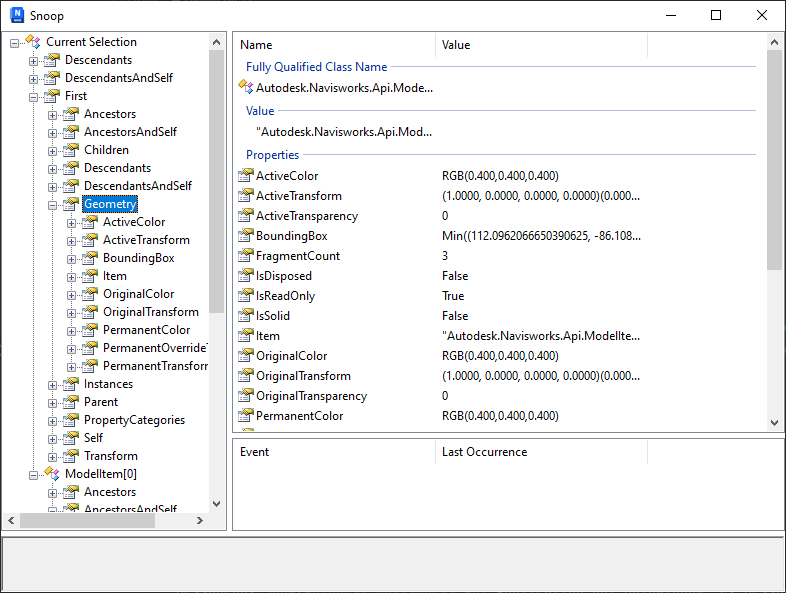This screenshot has height=593, width=786.
Task: Click the icon beside IsReadOnly row
Action: pos(246,296)
